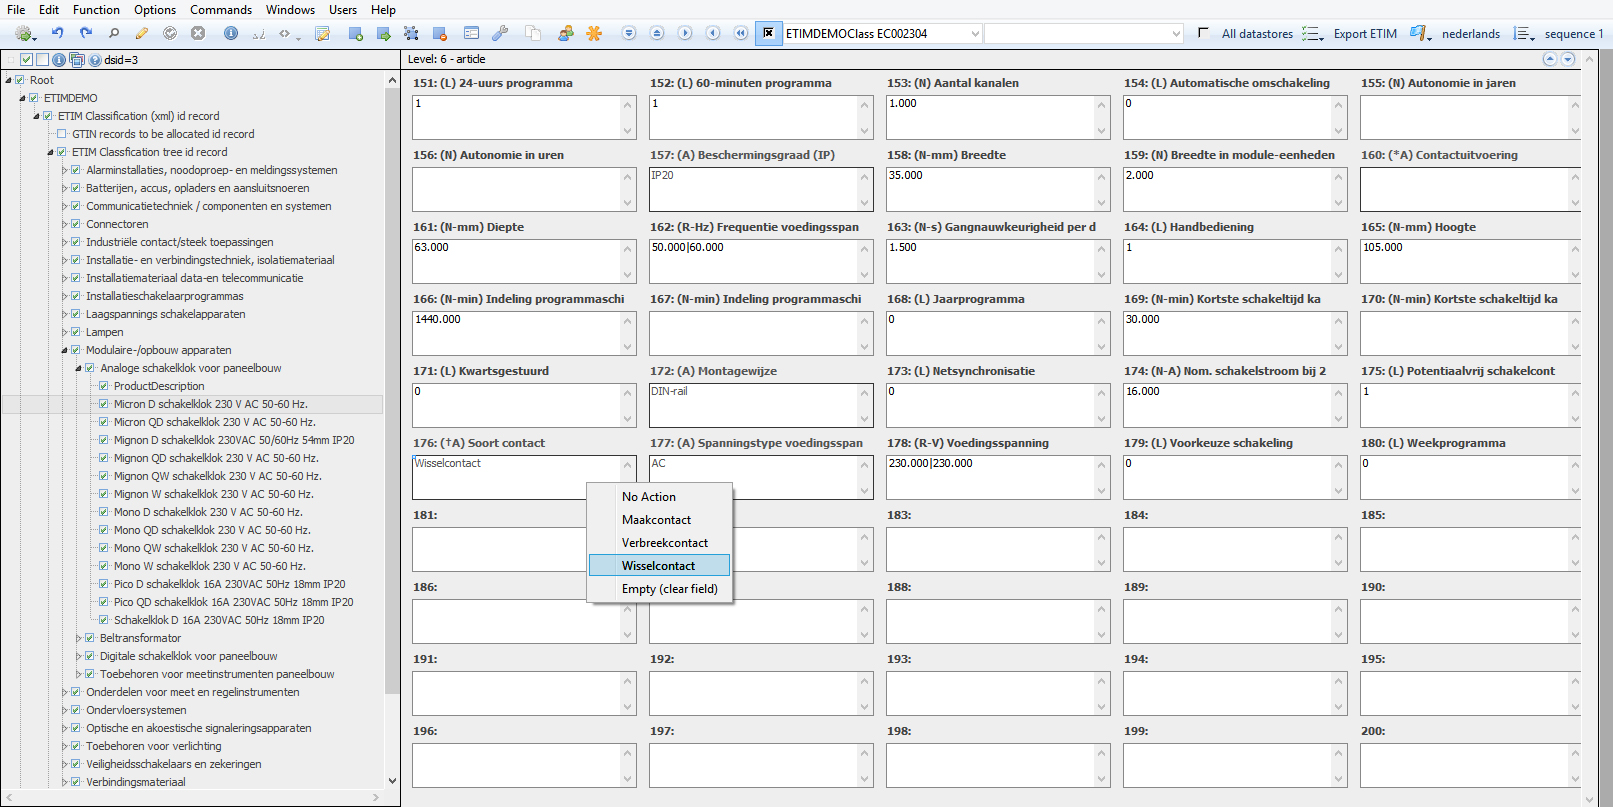Image resolution: width=1613 pixels, height=807 pixels.
Task: Expand the Beltransformator tree node
Action: click(79, 638)
